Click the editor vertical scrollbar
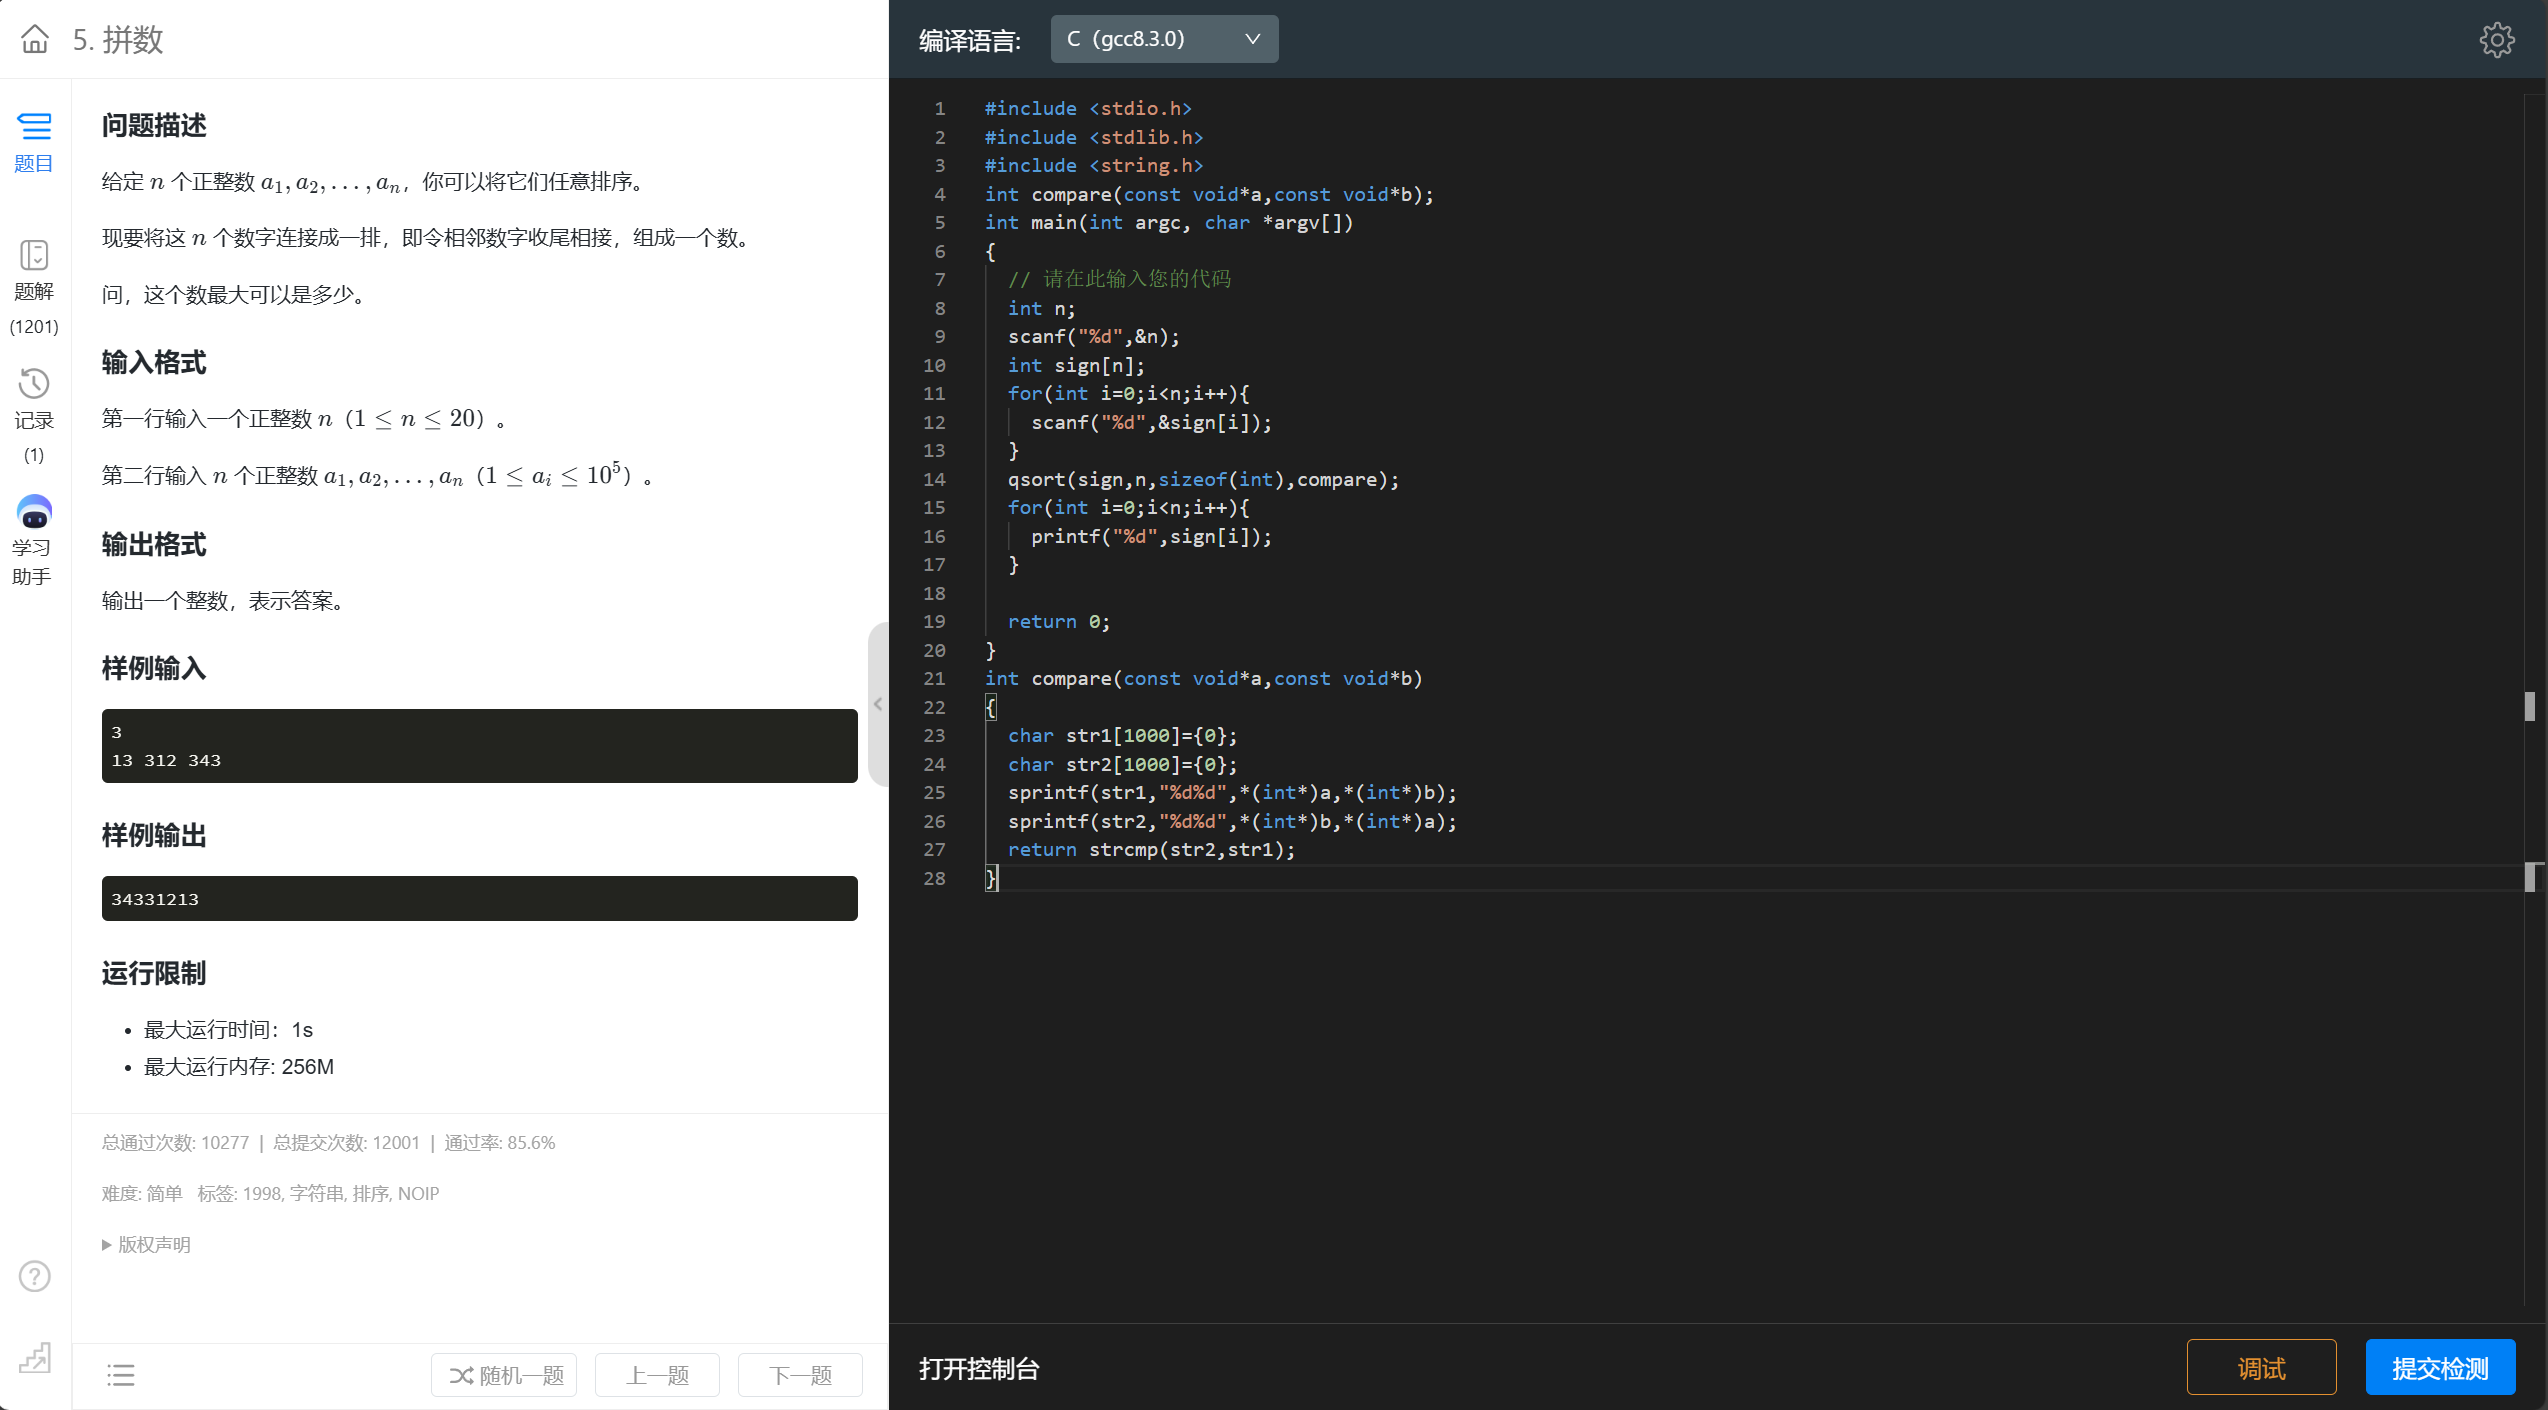The width and height of the screenshot is (2548, 1410). [2530, 706]
